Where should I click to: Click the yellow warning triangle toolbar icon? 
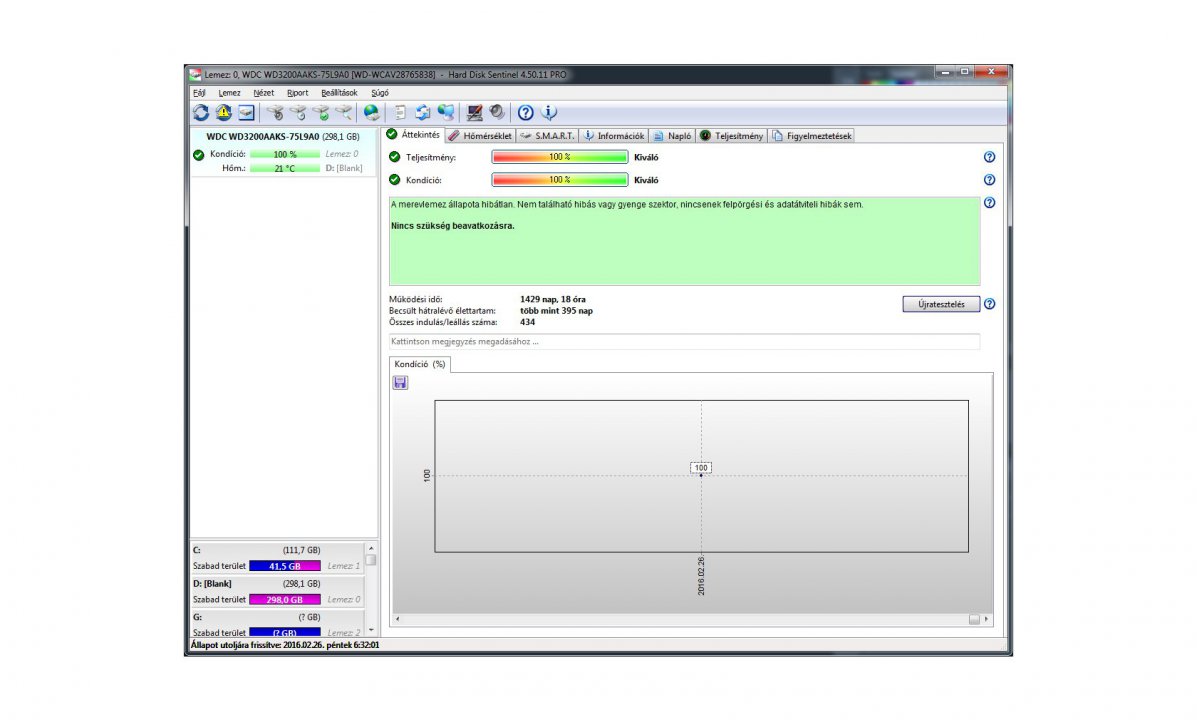(223, 113)
